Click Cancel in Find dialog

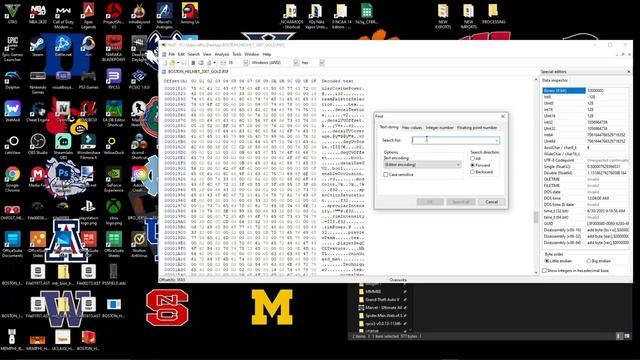pyautogui.click(x=491, y=202)
